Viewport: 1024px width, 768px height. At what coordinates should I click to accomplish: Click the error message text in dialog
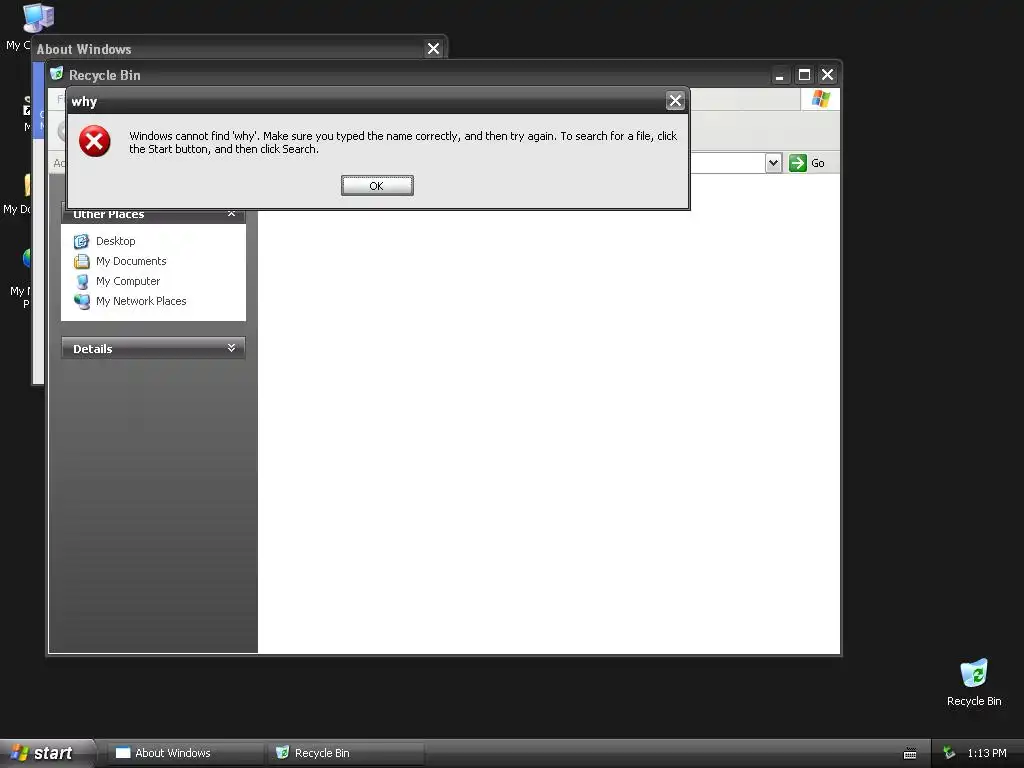403,142
